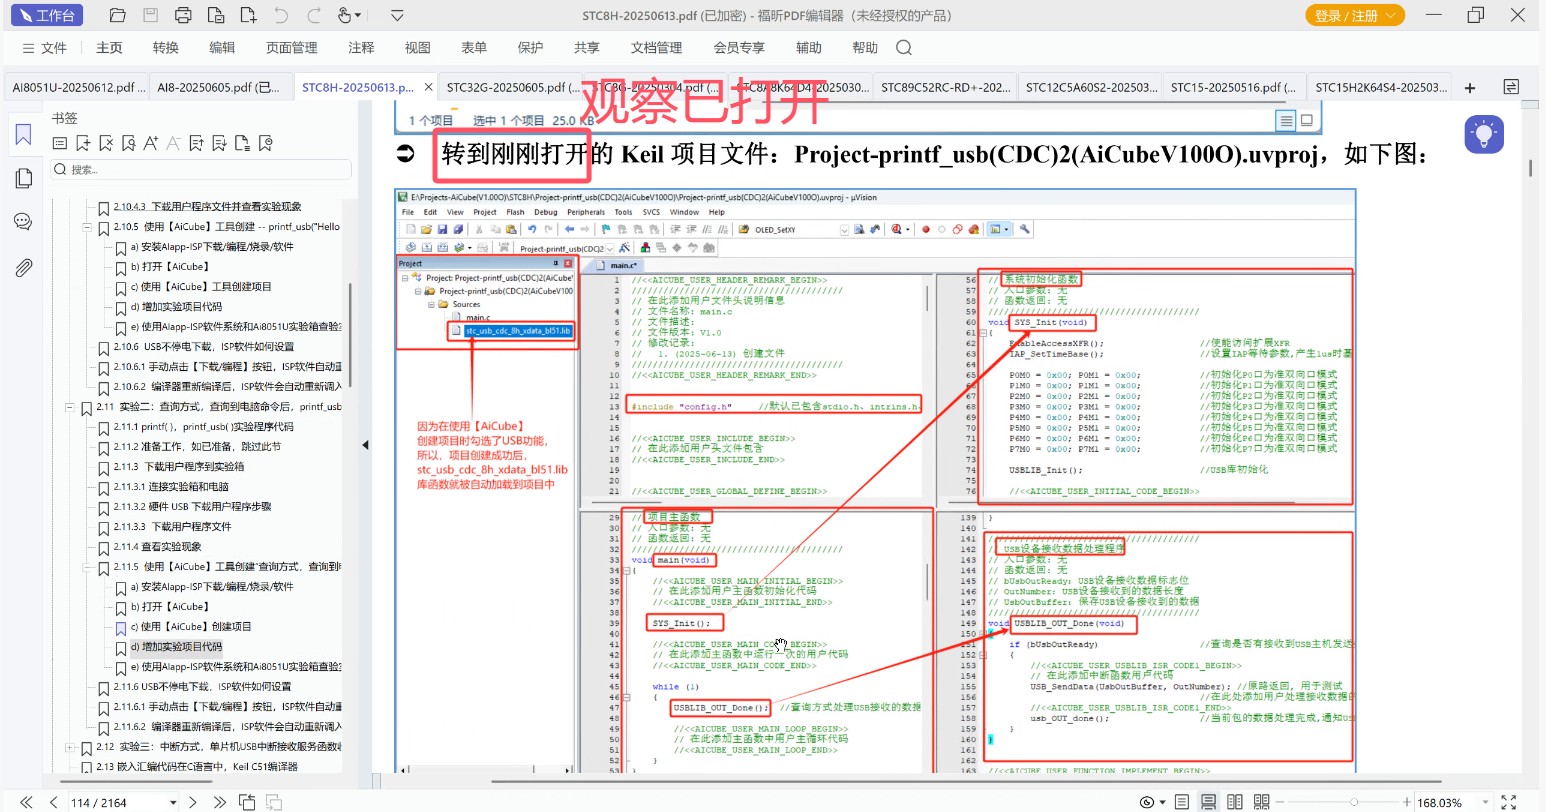Open the 会员专享 ribbon tab
Image resolution: width=1546 pixels, height=812 pixels.
[739, 47]
